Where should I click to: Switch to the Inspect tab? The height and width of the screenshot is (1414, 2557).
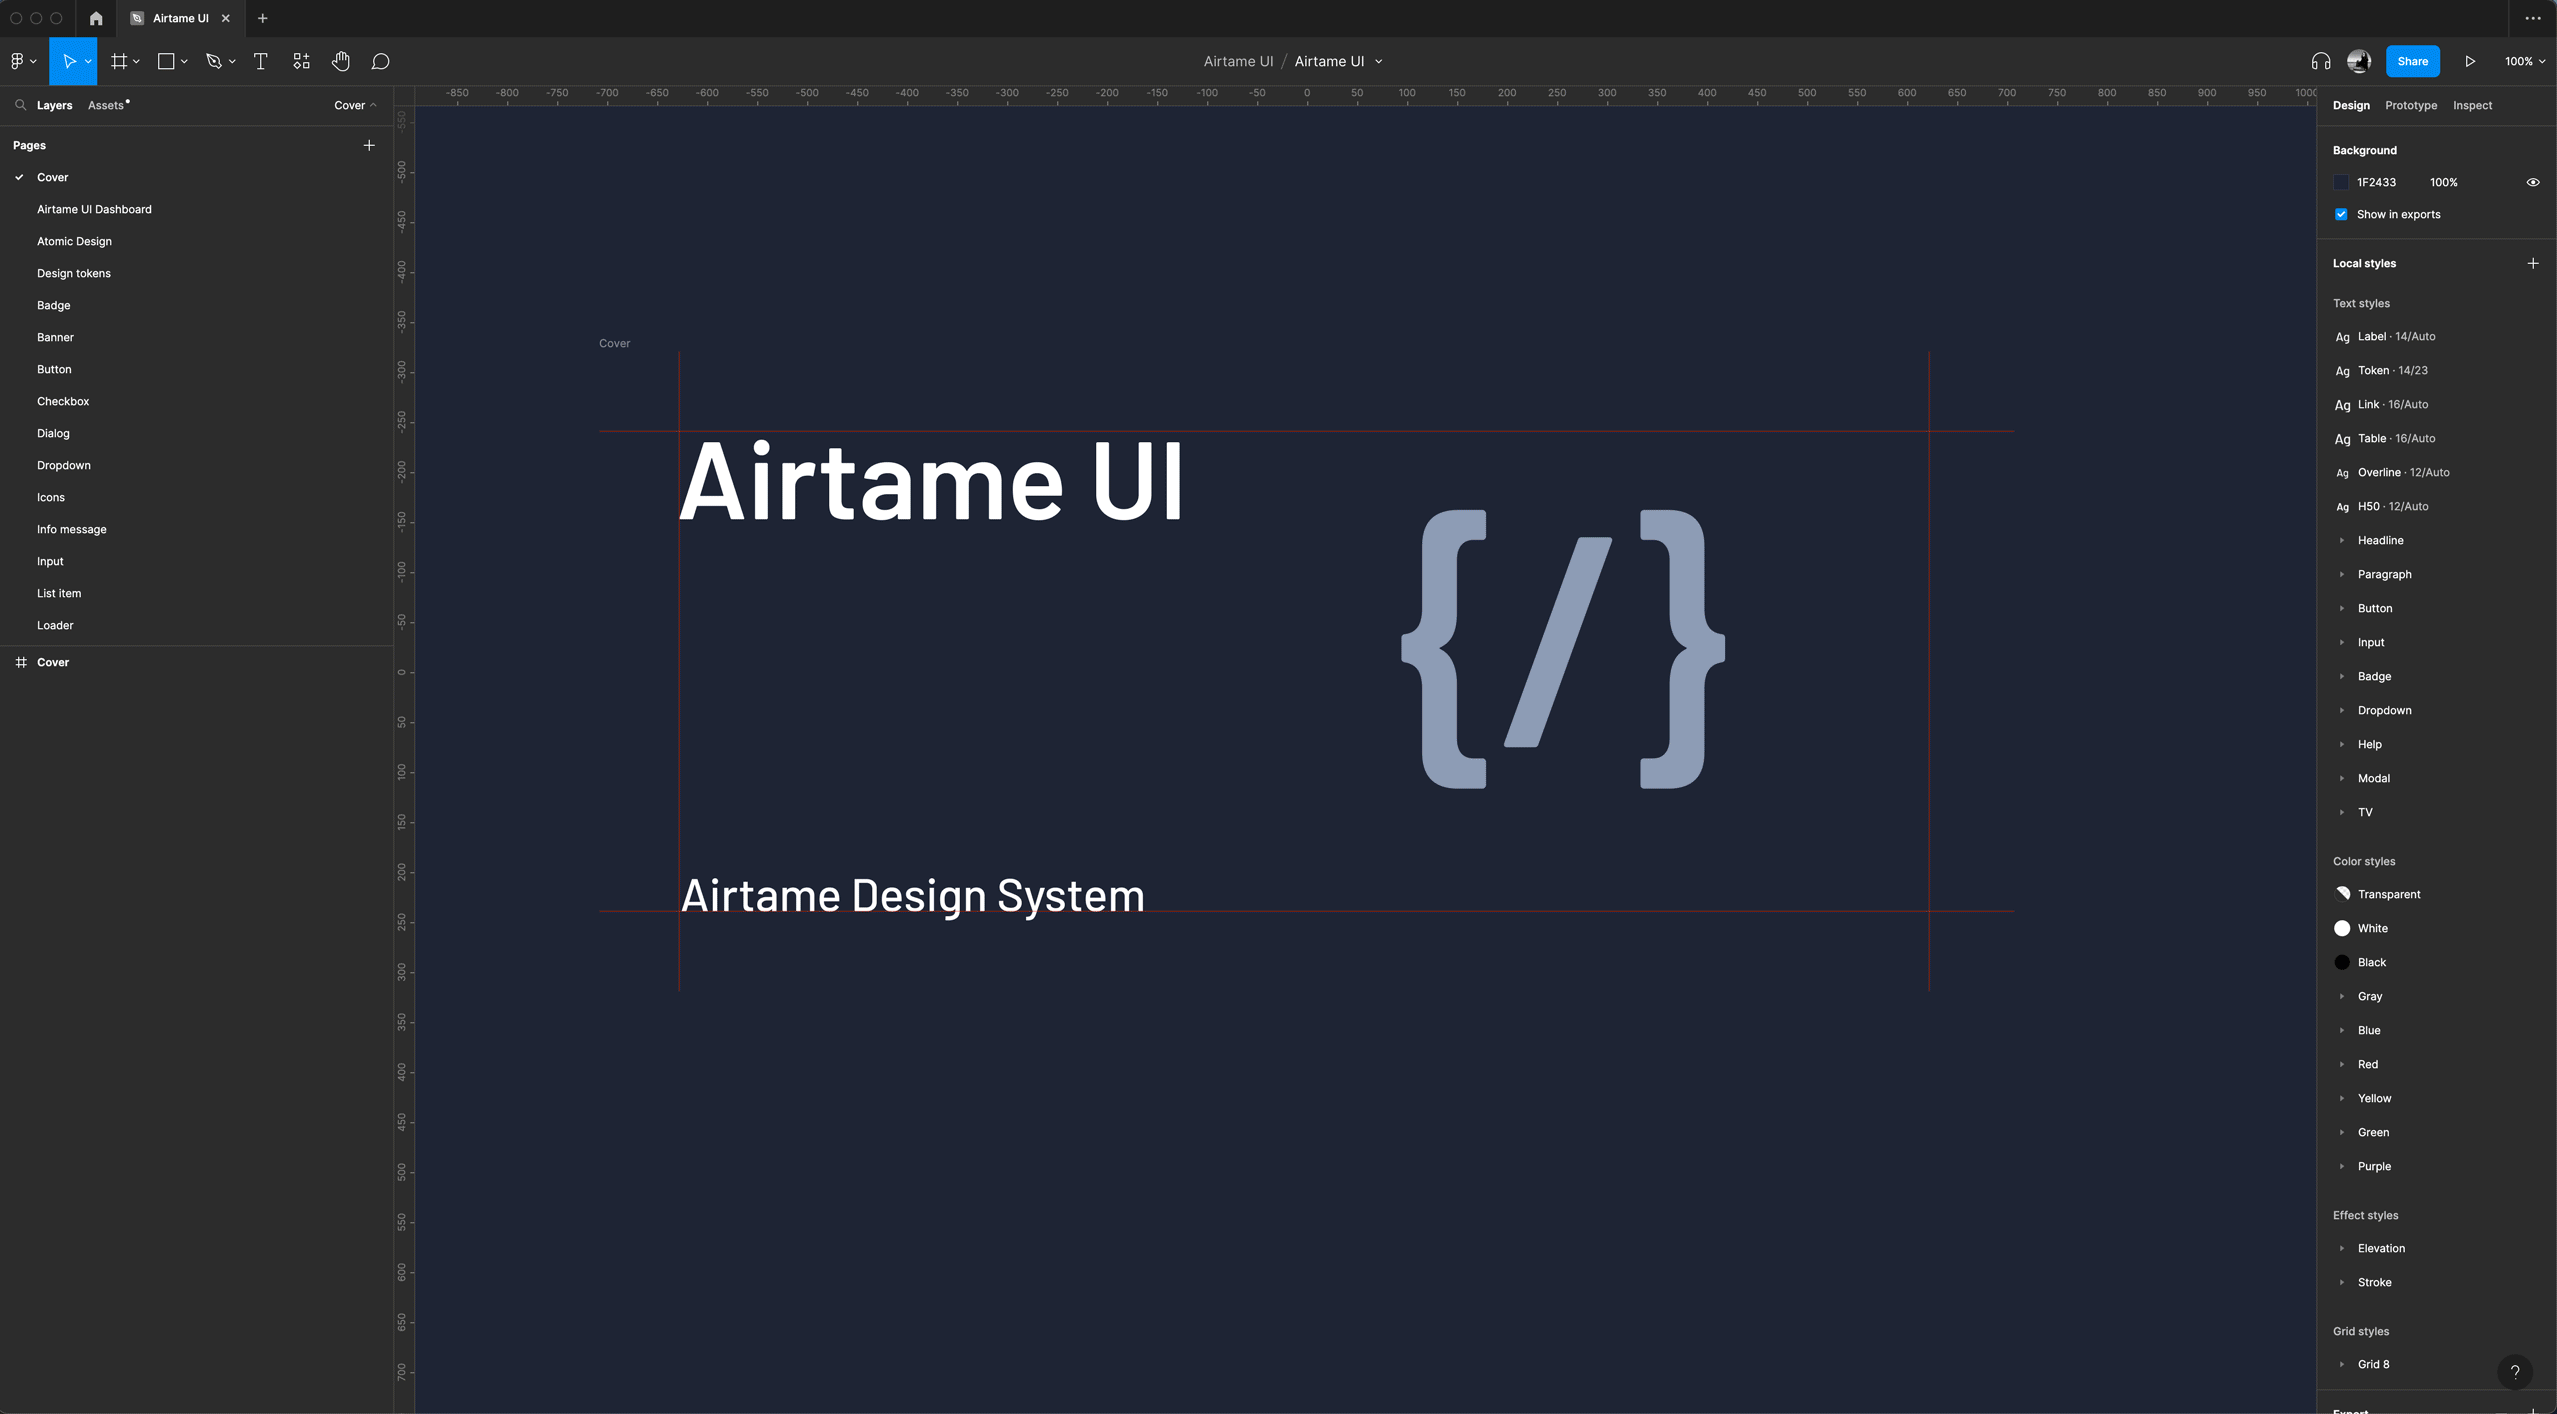click(x=2471, y=105)
